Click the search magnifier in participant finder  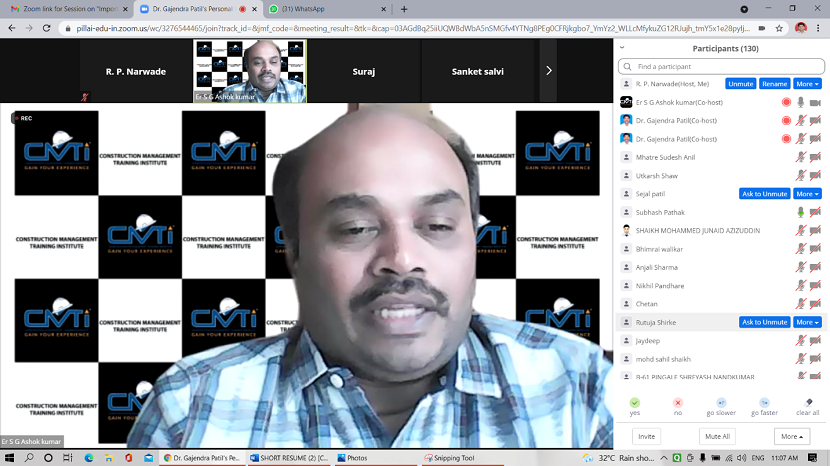click(x=627, y=67)
